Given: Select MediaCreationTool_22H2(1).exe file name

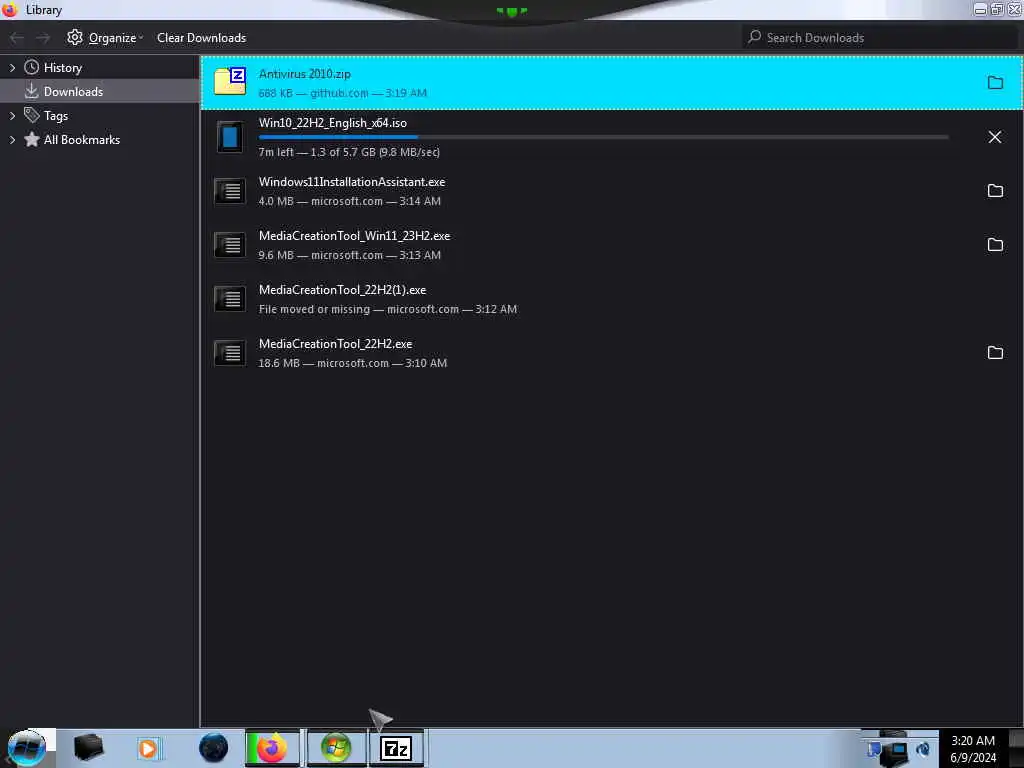Looking at the screenshot, I should 342,290.
